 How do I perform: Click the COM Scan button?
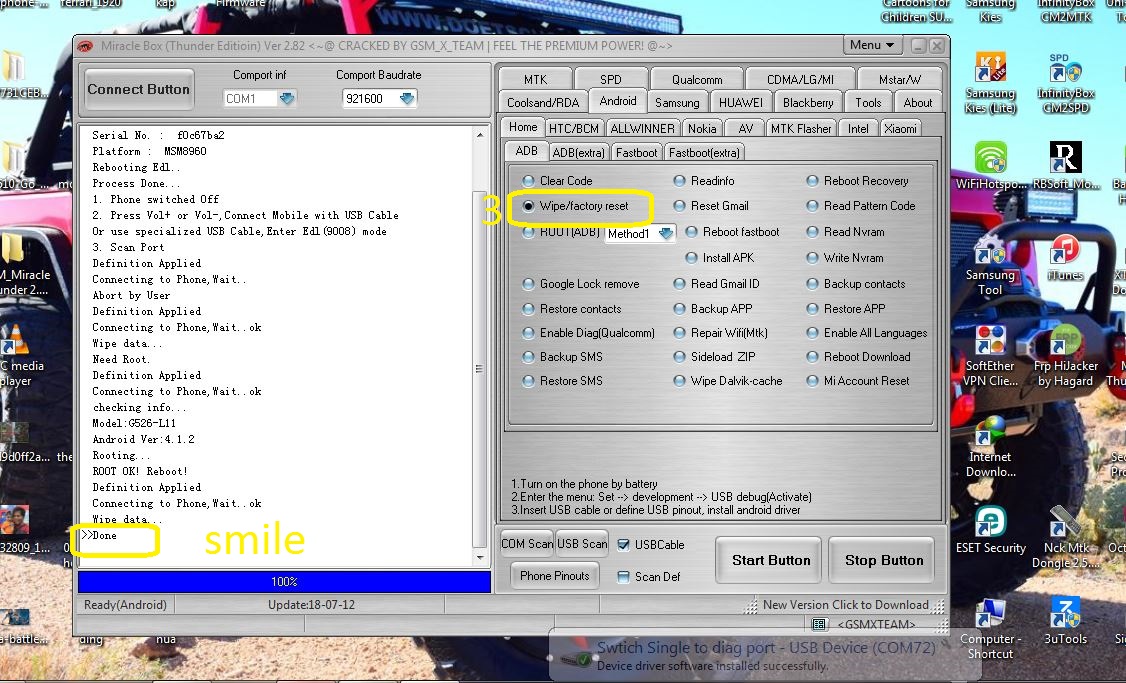point(526,544)
